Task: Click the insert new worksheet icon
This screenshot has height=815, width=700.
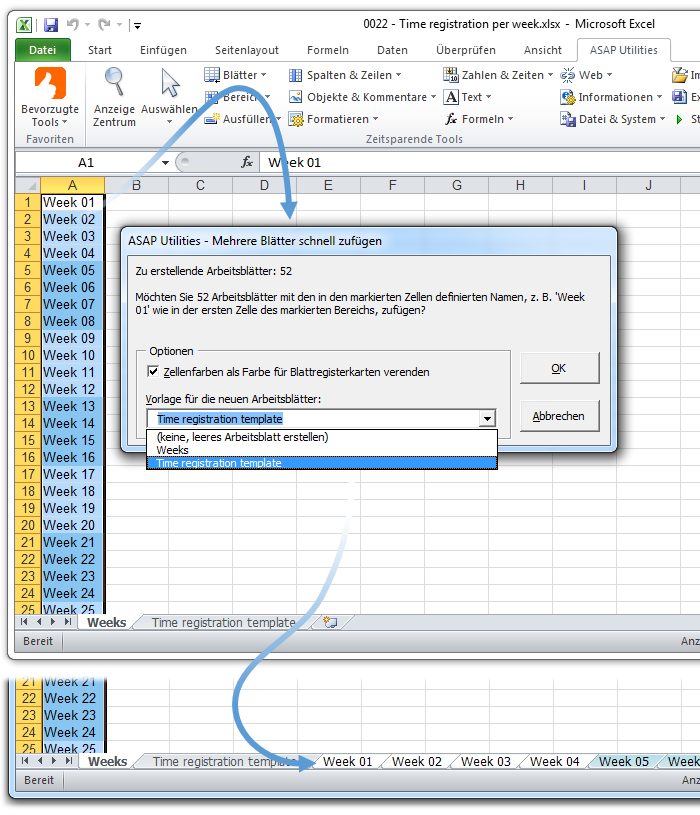Action: [330, 622]
